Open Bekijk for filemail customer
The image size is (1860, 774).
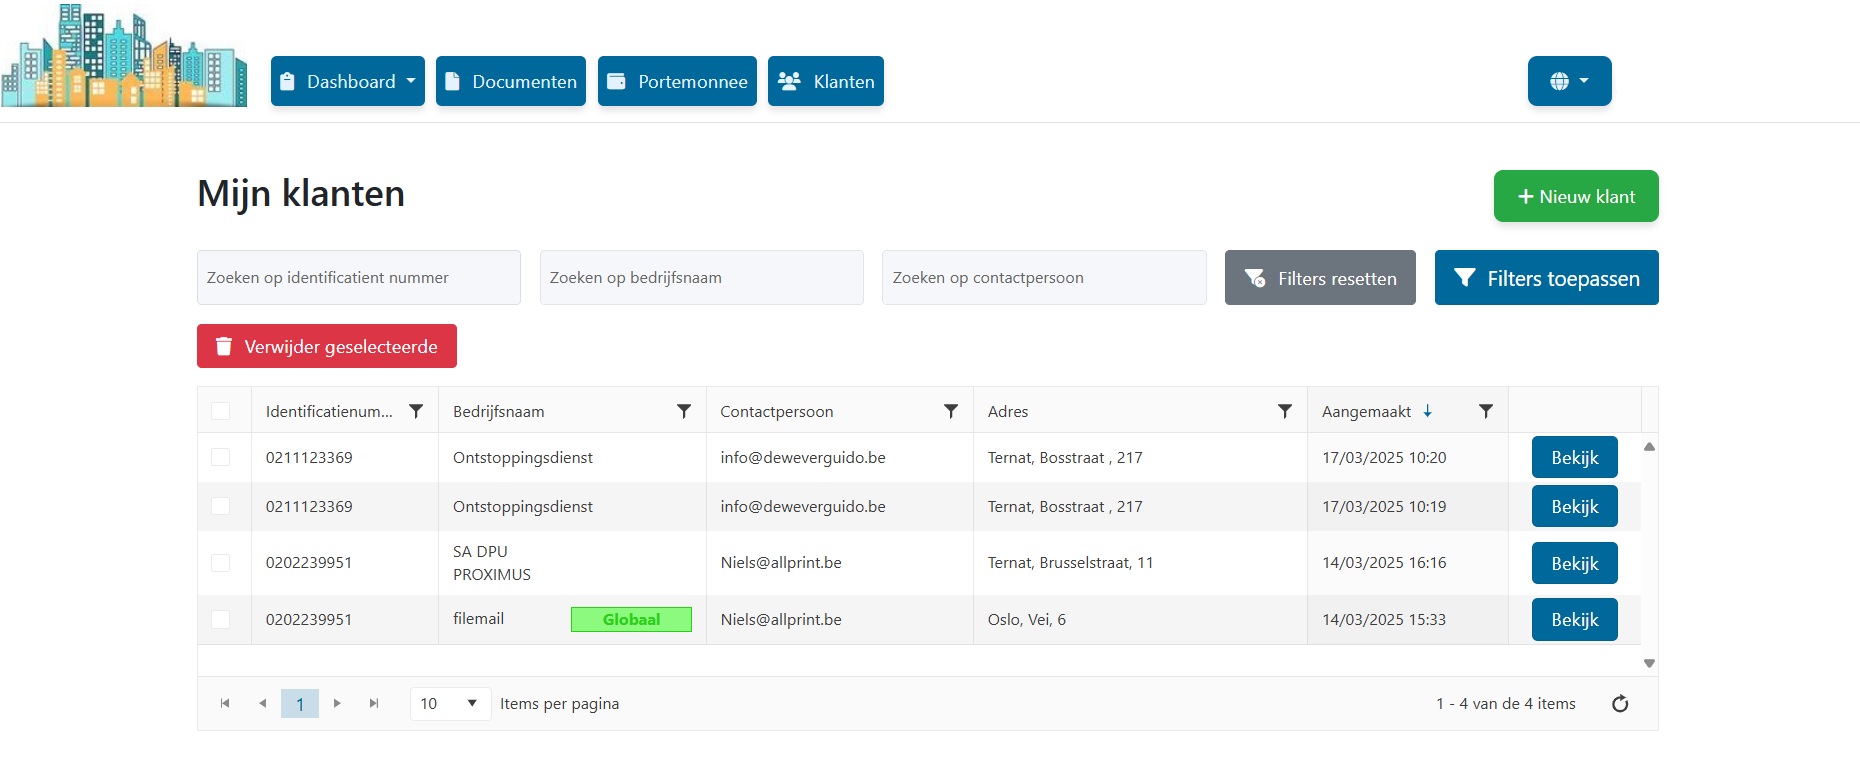(1574, 620)
